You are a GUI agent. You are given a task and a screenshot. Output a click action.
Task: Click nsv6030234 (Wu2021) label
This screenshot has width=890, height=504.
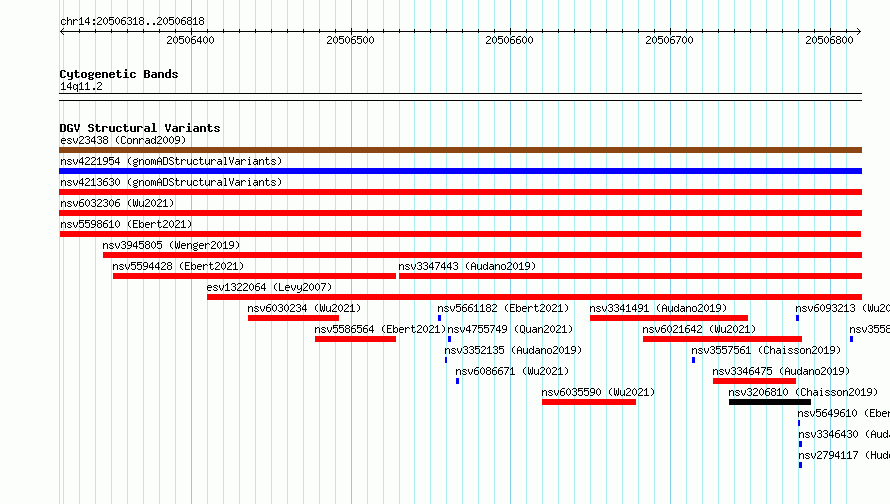(x=304, y=308)
